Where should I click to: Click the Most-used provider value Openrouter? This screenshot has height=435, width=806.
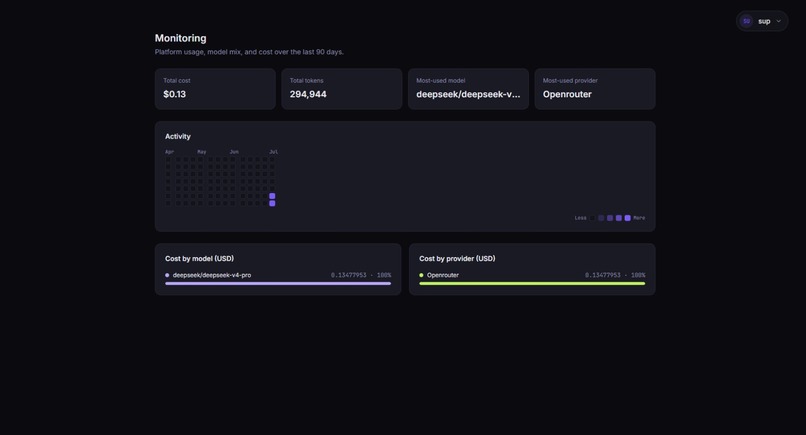point(567,94)
